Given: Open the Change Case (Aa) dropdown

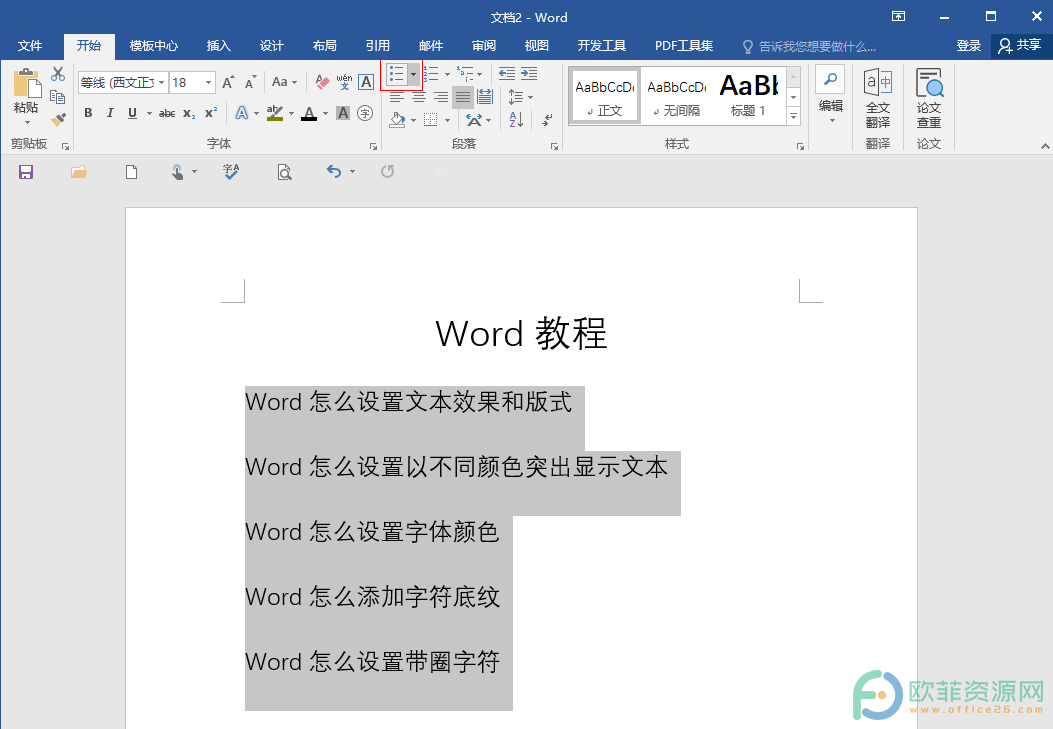Looking at the screenshot, I should click(x=285, y=82).
